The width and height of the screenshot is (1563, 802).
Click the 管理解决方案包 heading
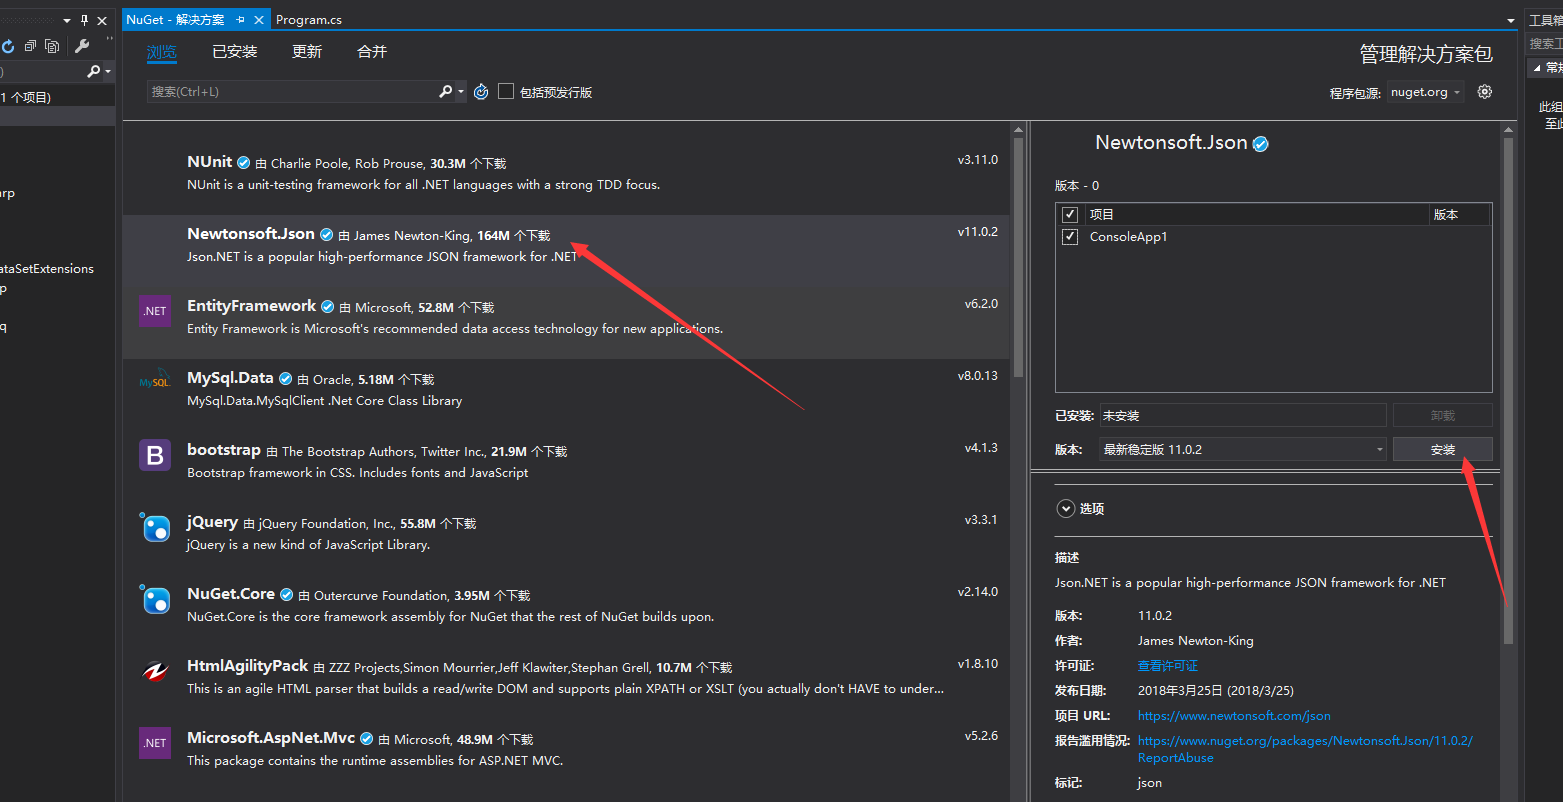pyautogui.click(x=1426, y=54)
